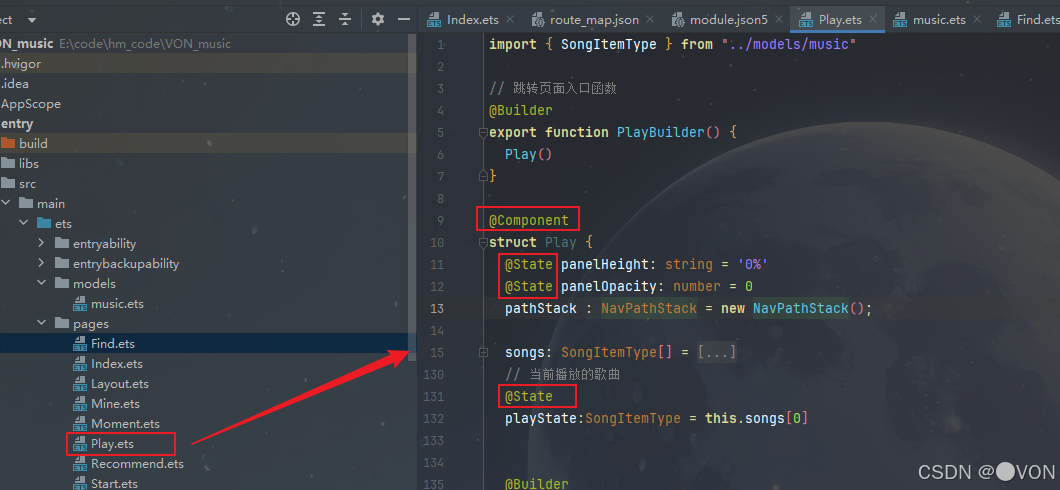This screenshot has width=1060, height=490.
Task: Select the .idea folder in tree
Action: [15, 84]
